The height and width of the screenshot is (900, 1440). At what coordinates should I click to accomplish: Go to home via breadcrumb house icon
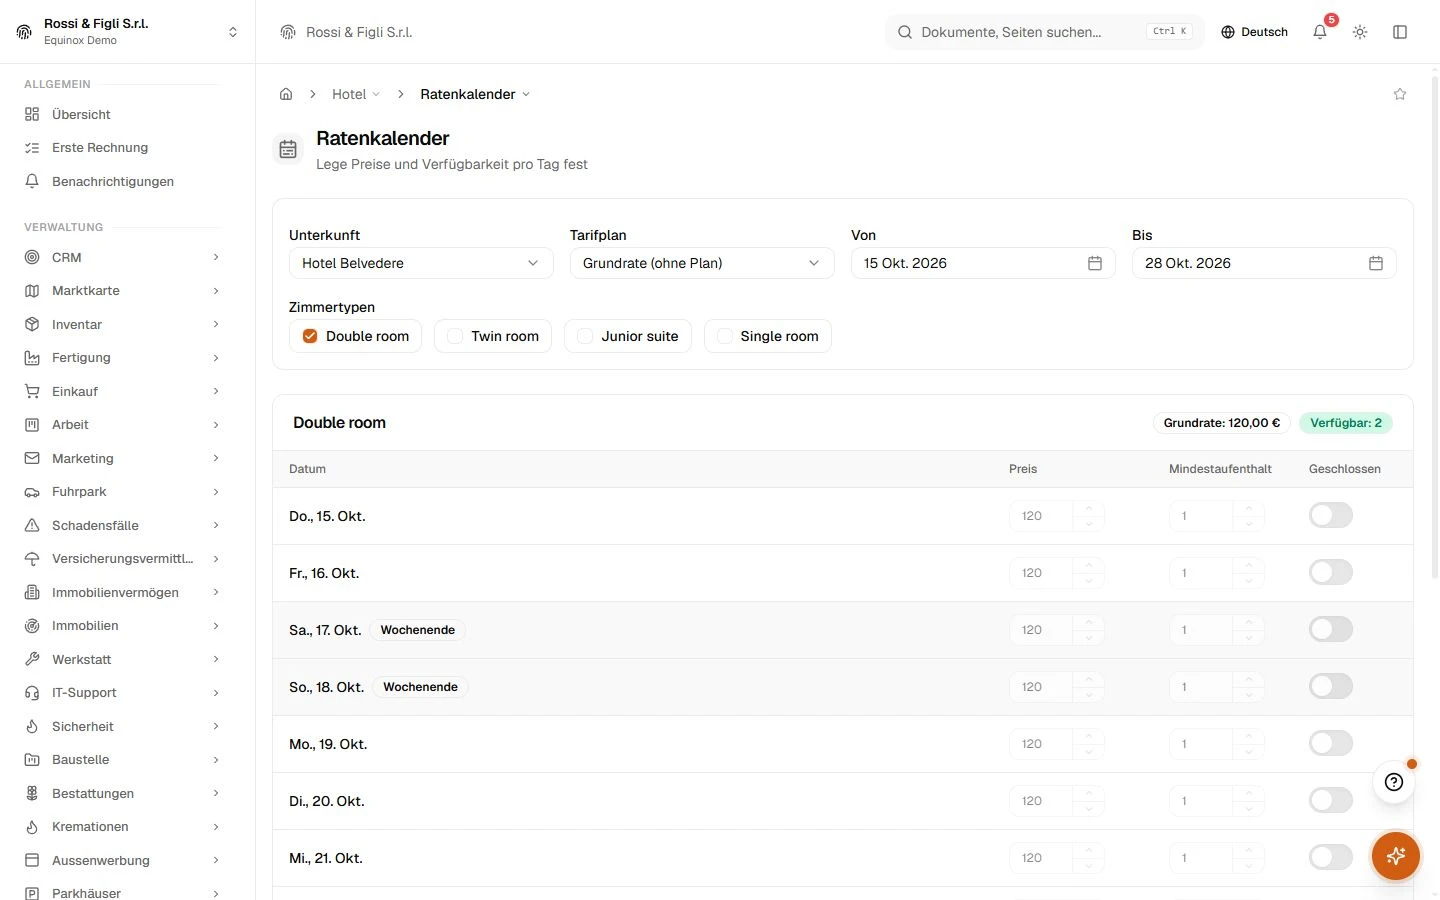(286, 94)
